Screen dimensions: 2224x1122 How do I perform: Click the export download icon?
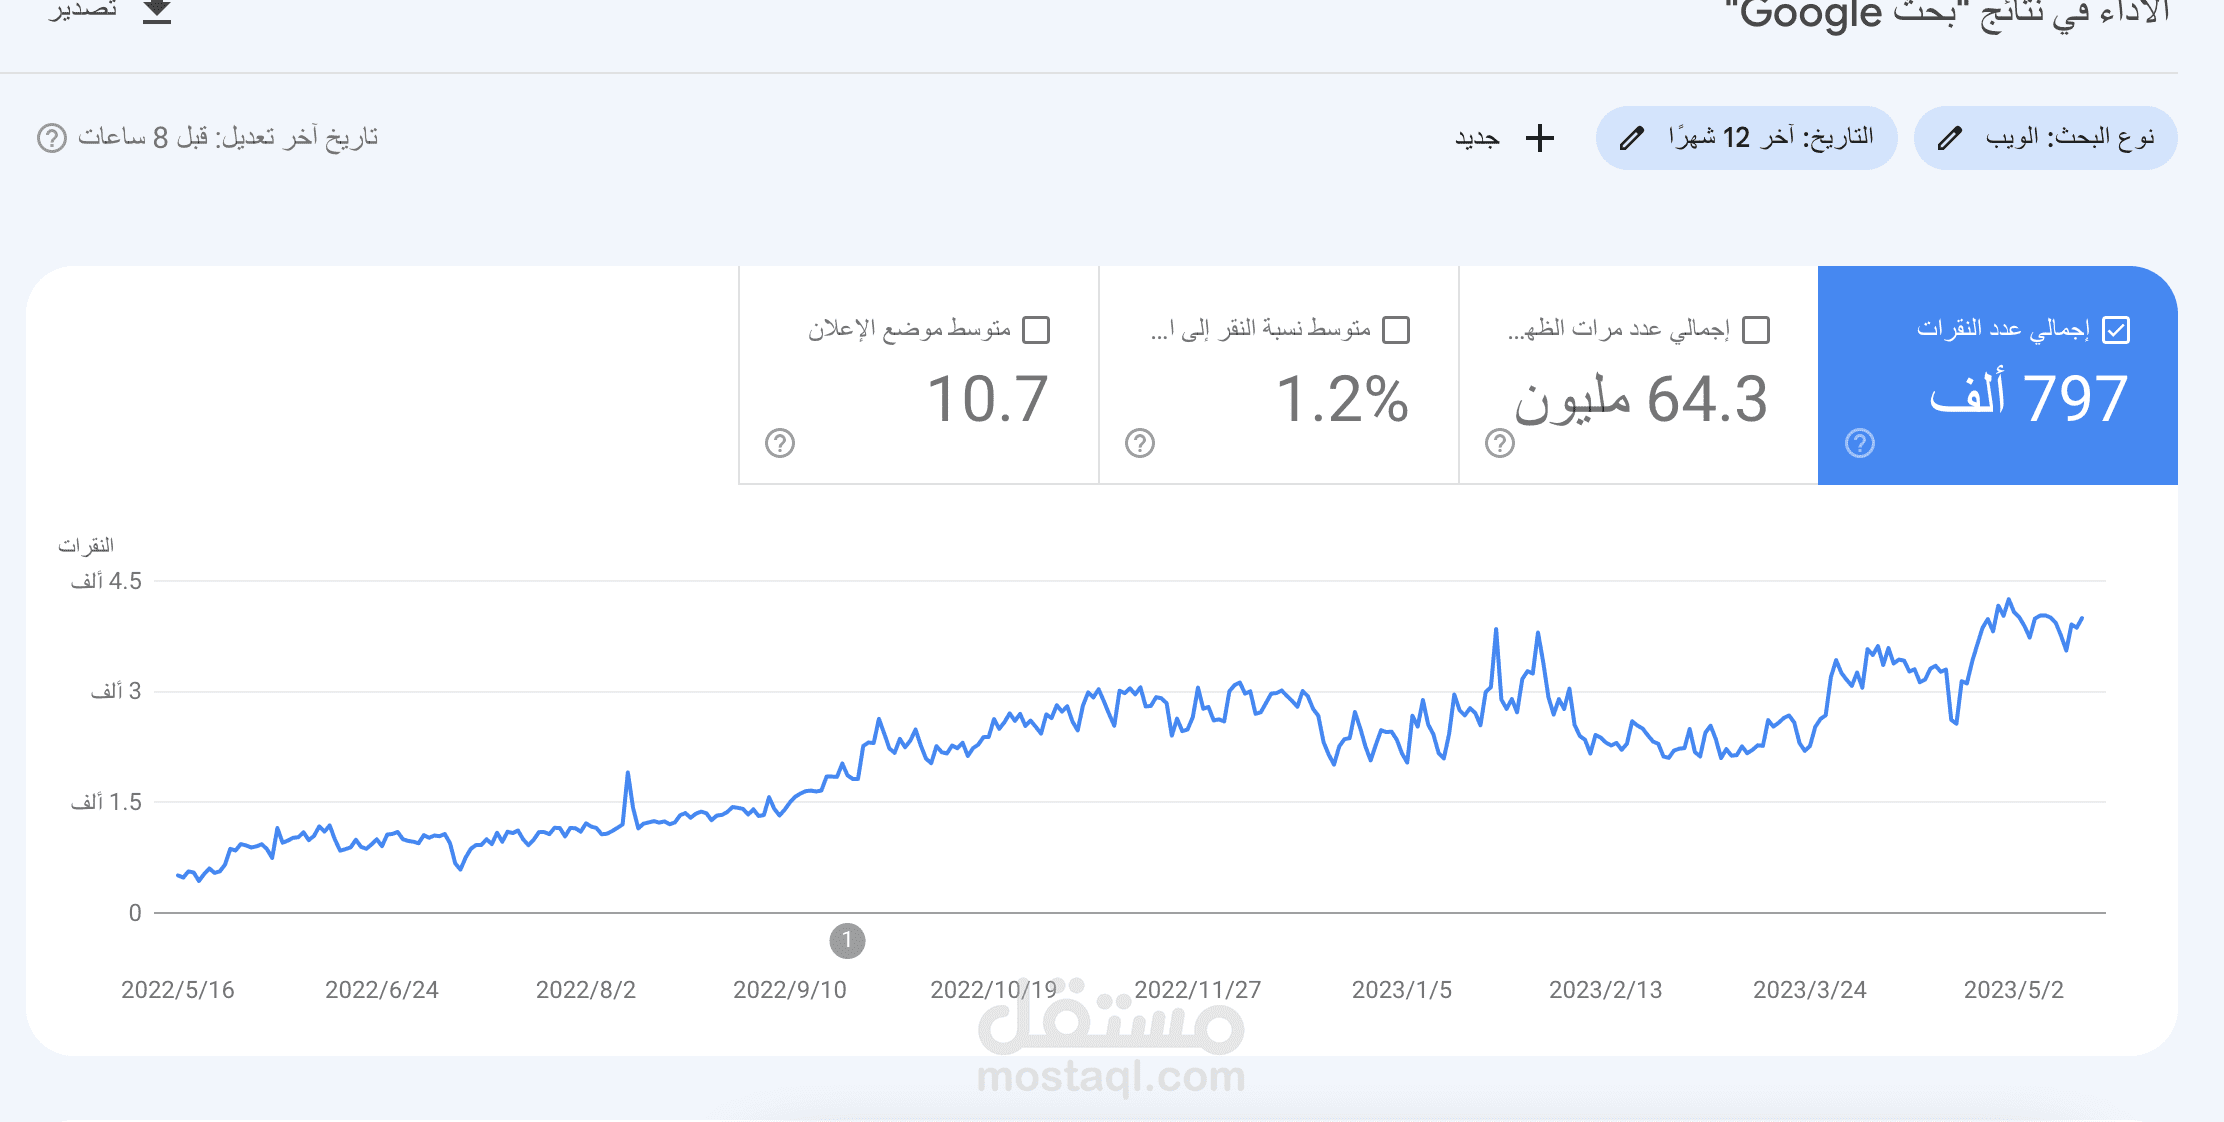157,11
